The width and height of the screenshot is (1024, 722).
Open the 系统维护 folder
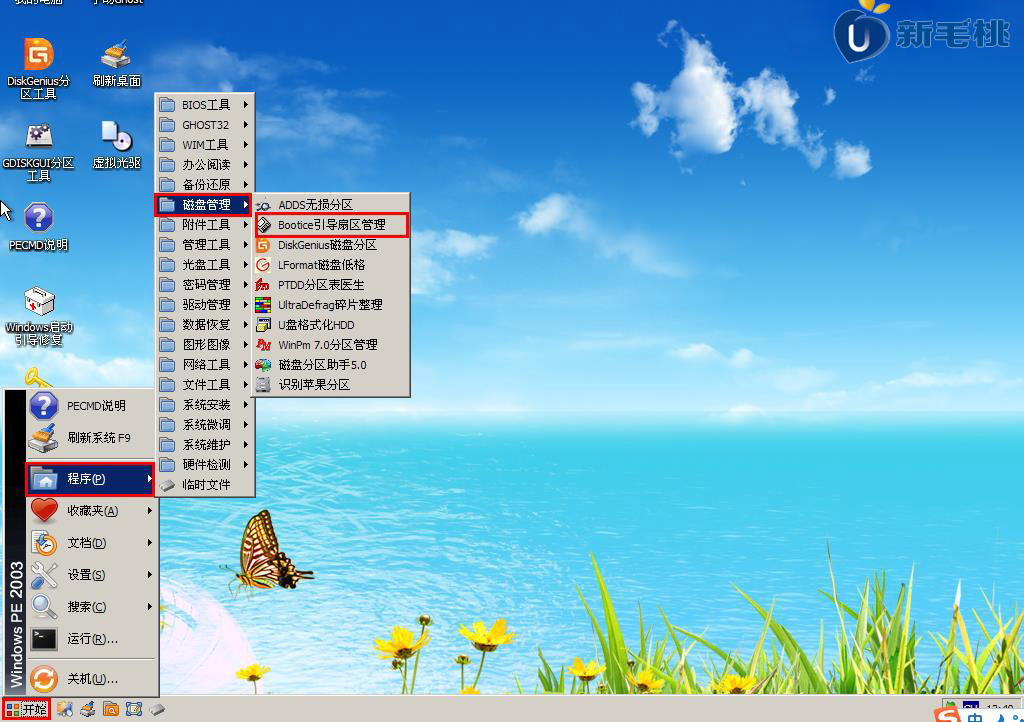point(204,445)
